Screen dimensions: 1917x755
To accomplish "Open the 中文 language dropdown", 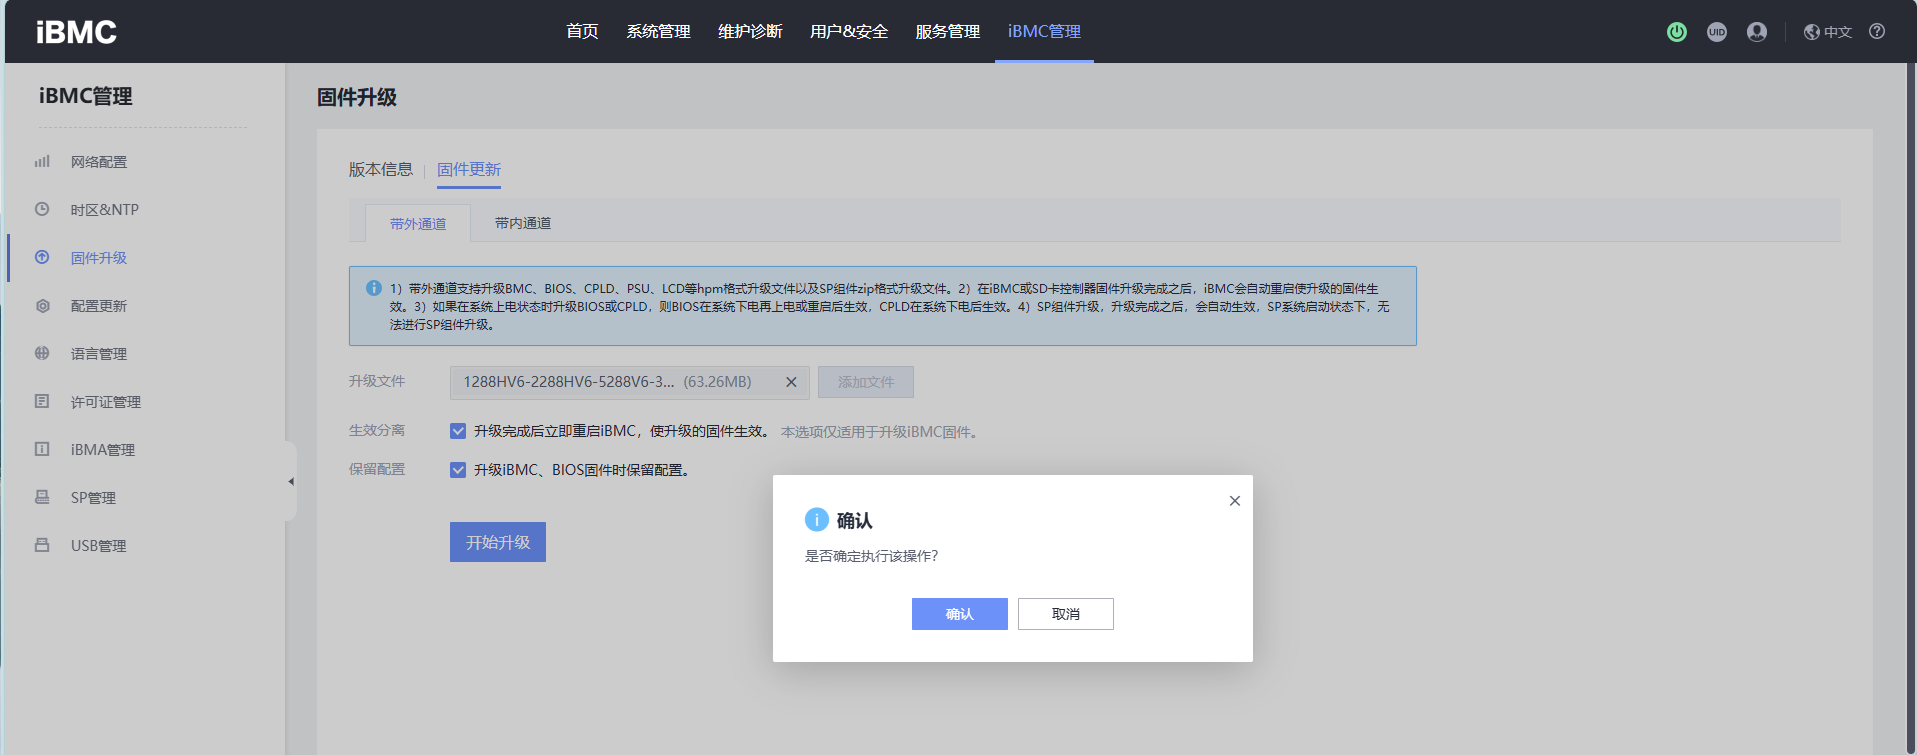I will (x=1828, y=32).
